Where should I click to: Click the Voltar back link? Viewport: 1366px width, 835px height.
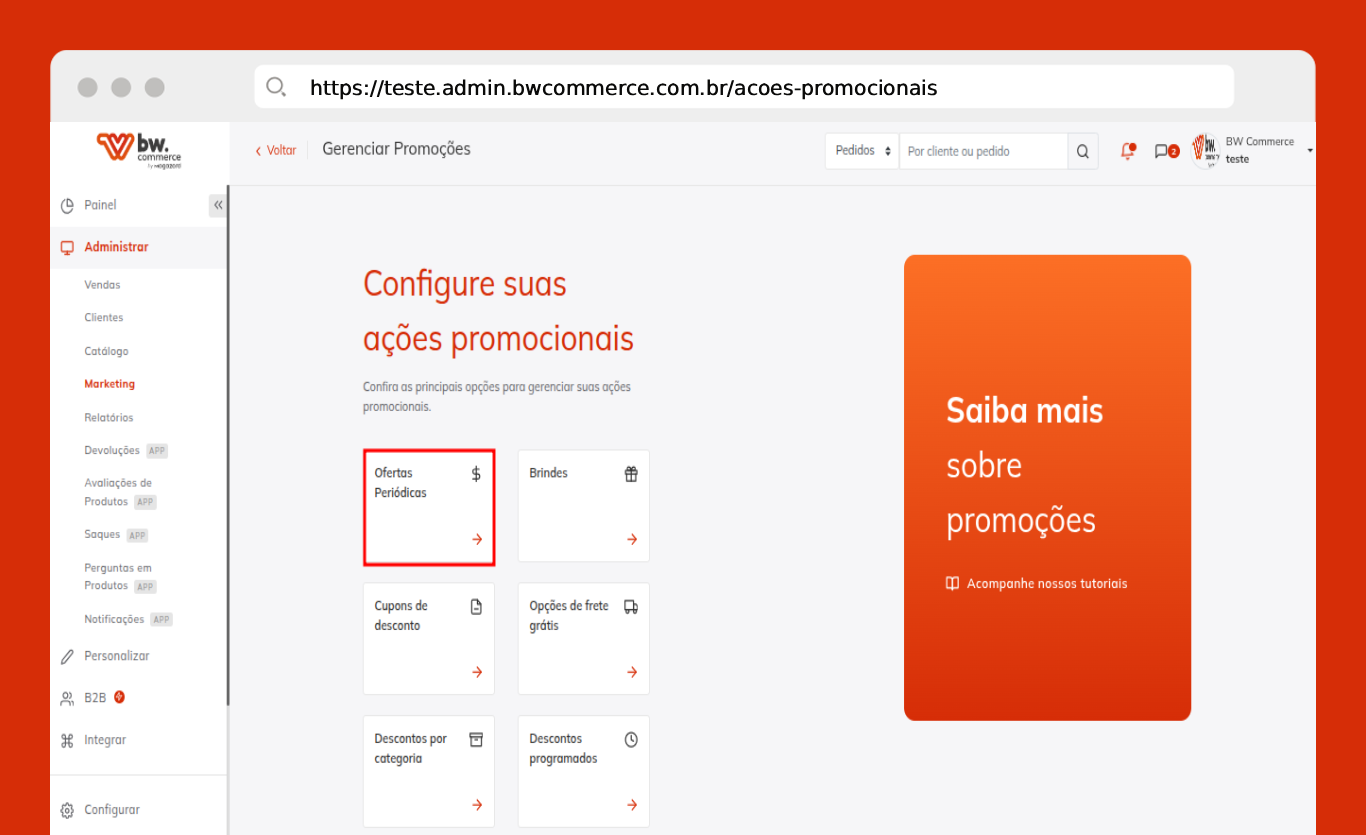pyautogui.click(x=276, y=150)
